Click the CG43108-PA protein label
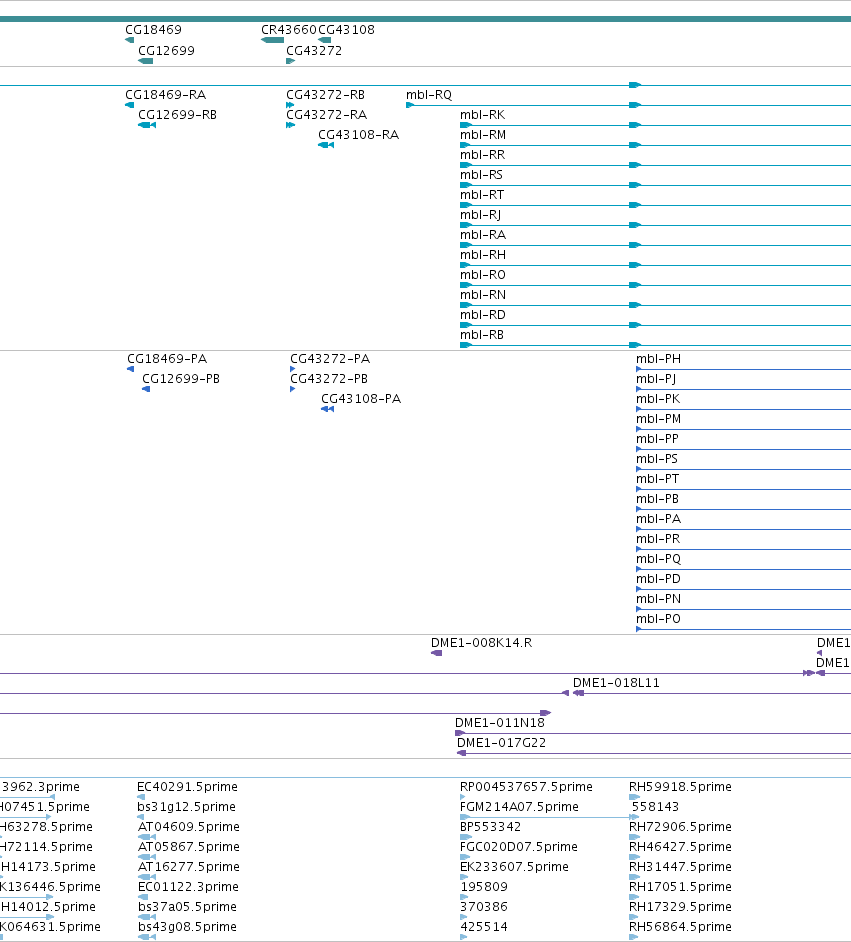 (361, 398)
